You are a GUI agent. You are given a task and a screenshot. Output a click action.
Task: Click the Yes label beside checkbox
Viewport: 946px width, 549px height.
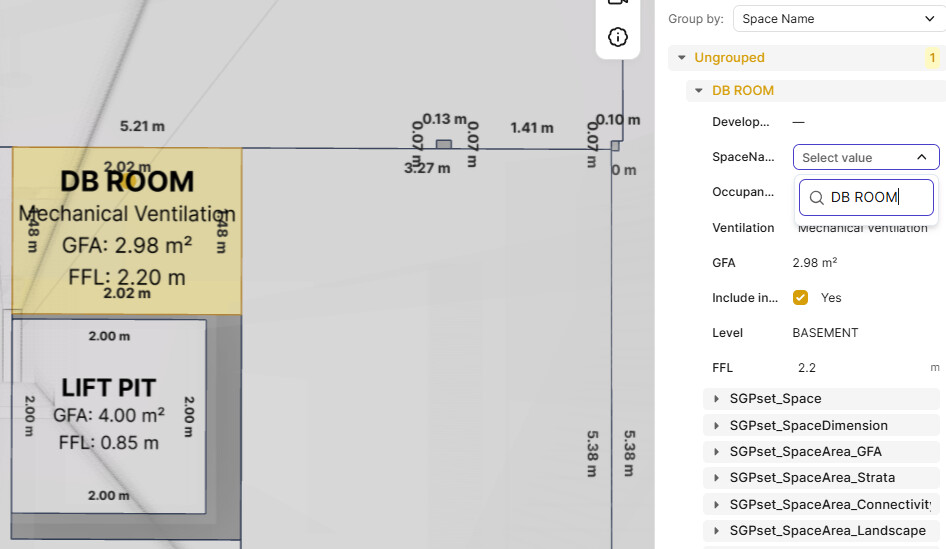point(831,297)
